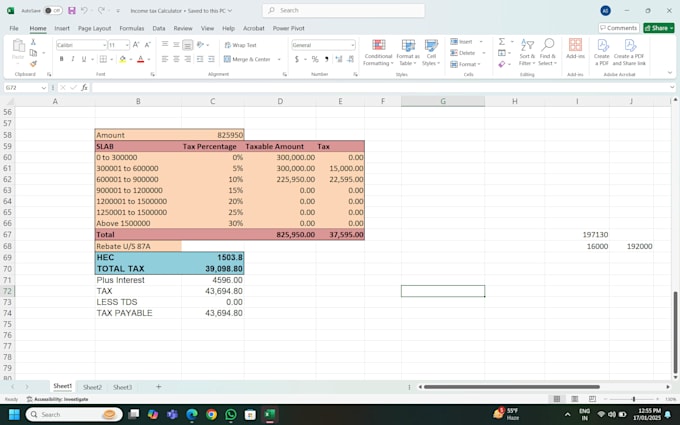The image size is (680, 425).
Task: Click the vertical scrollbar thumb
Action: tap(675, 332)
